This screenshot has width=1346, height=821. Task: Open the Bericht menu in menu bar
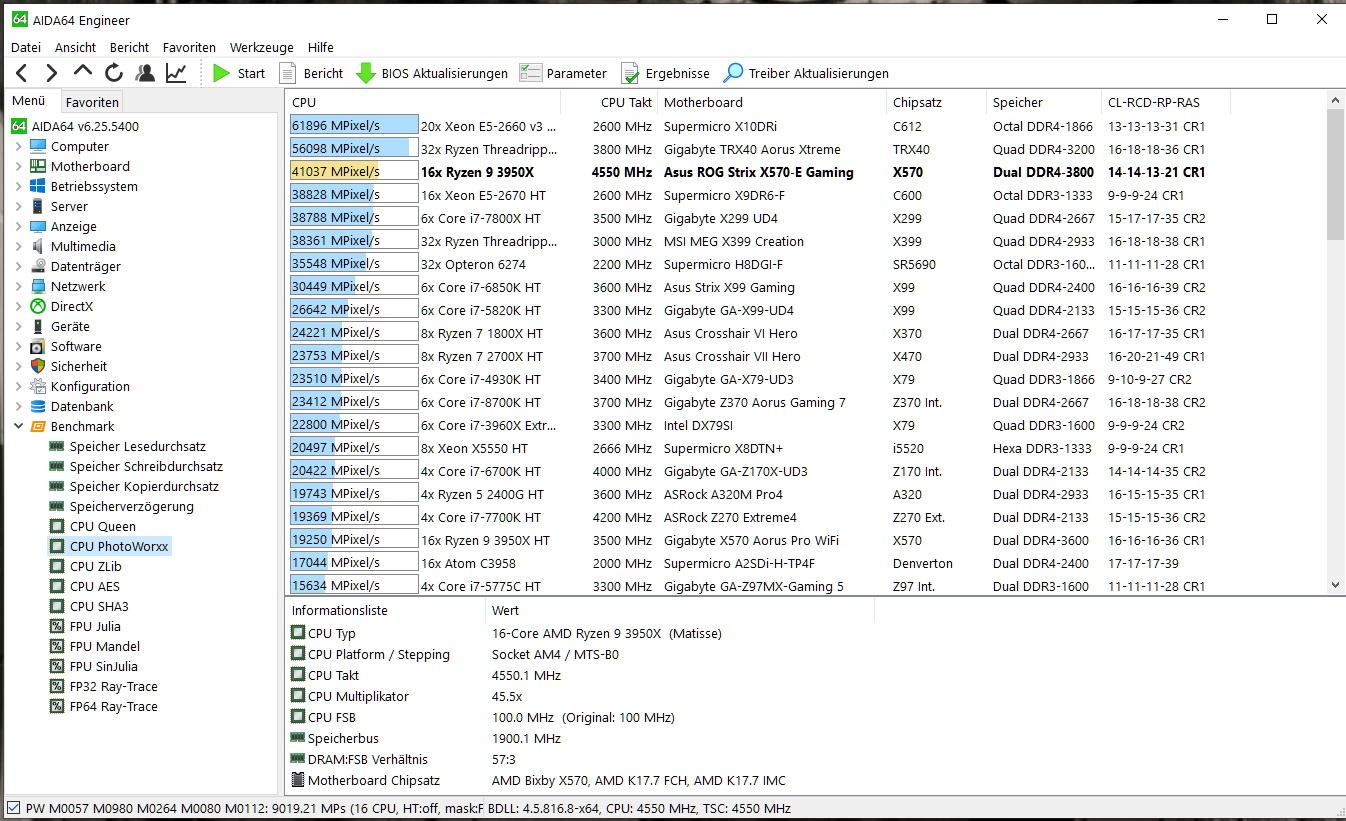129,47
